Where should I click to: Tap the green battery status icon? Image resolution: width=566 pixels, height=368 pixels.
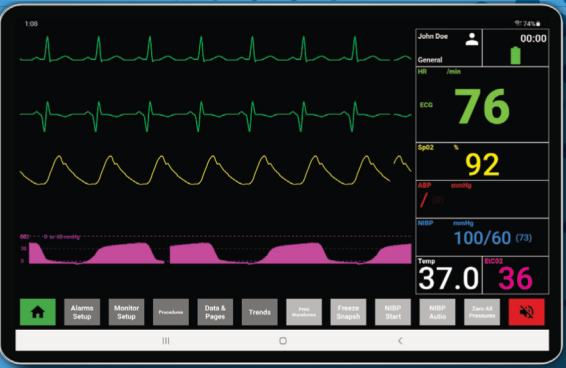point(515,56)
